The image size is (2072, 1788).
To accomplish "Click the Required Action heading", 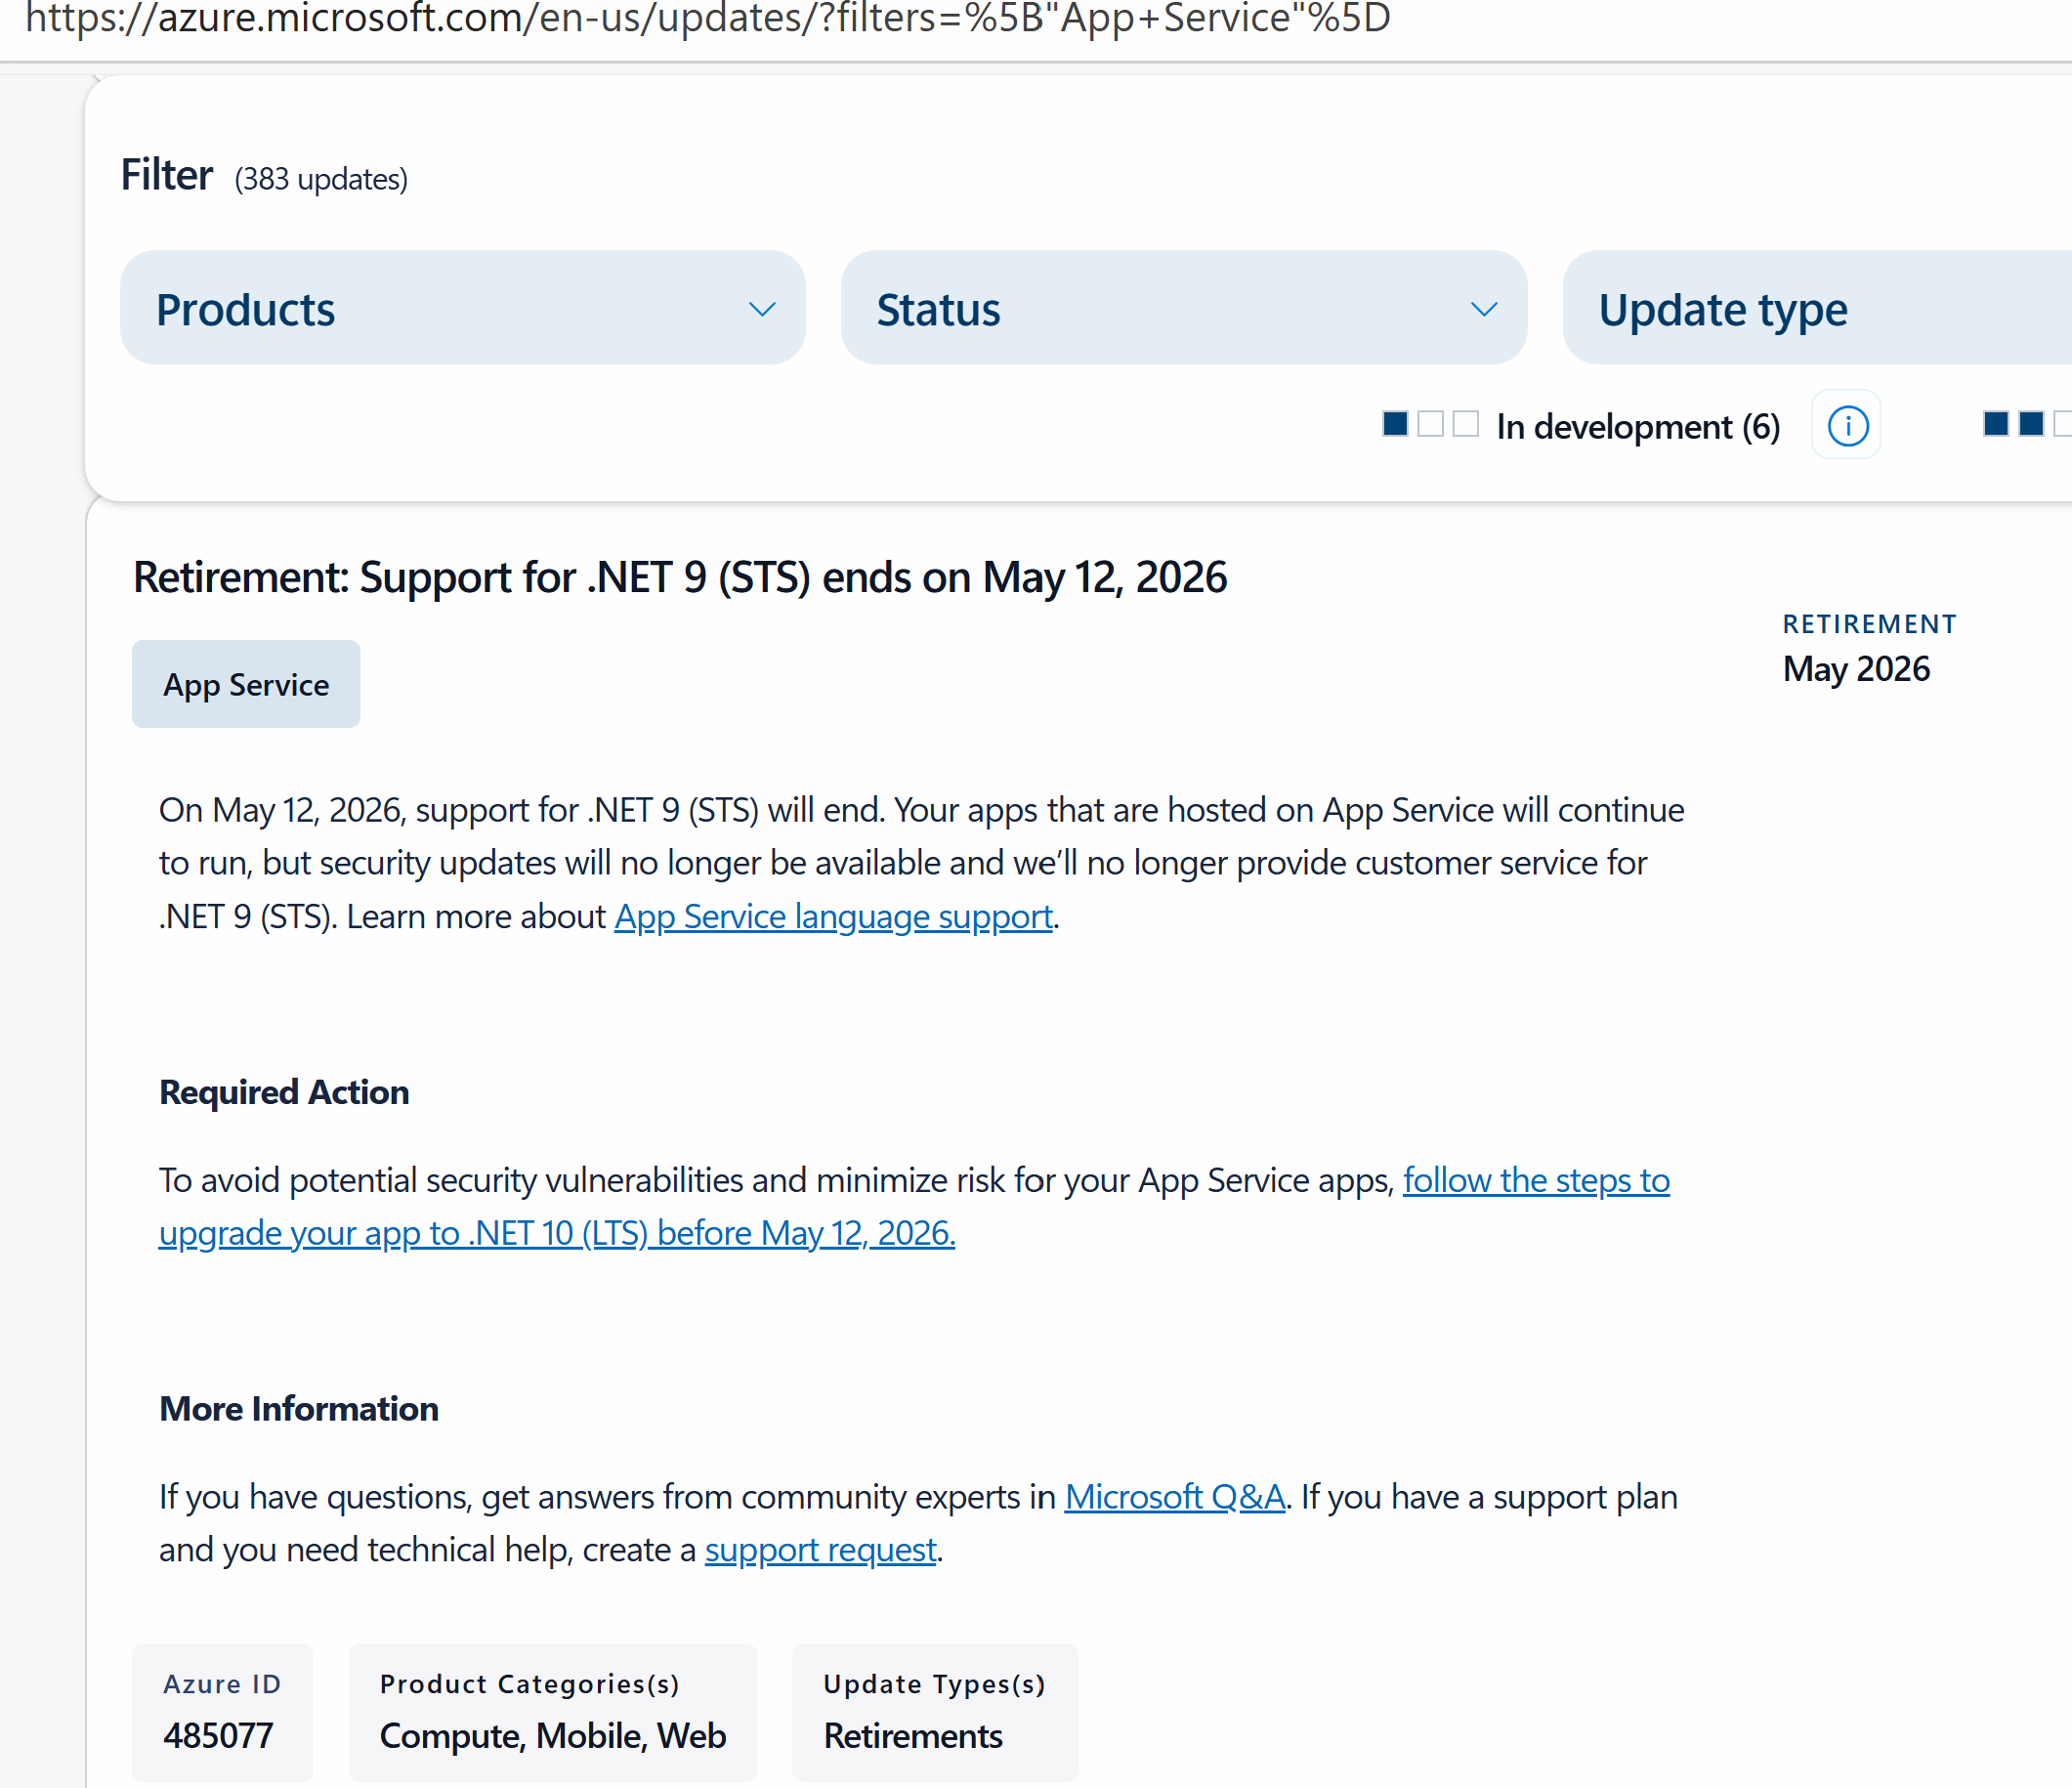I will pyautogui.click(x=284, y=1091).
